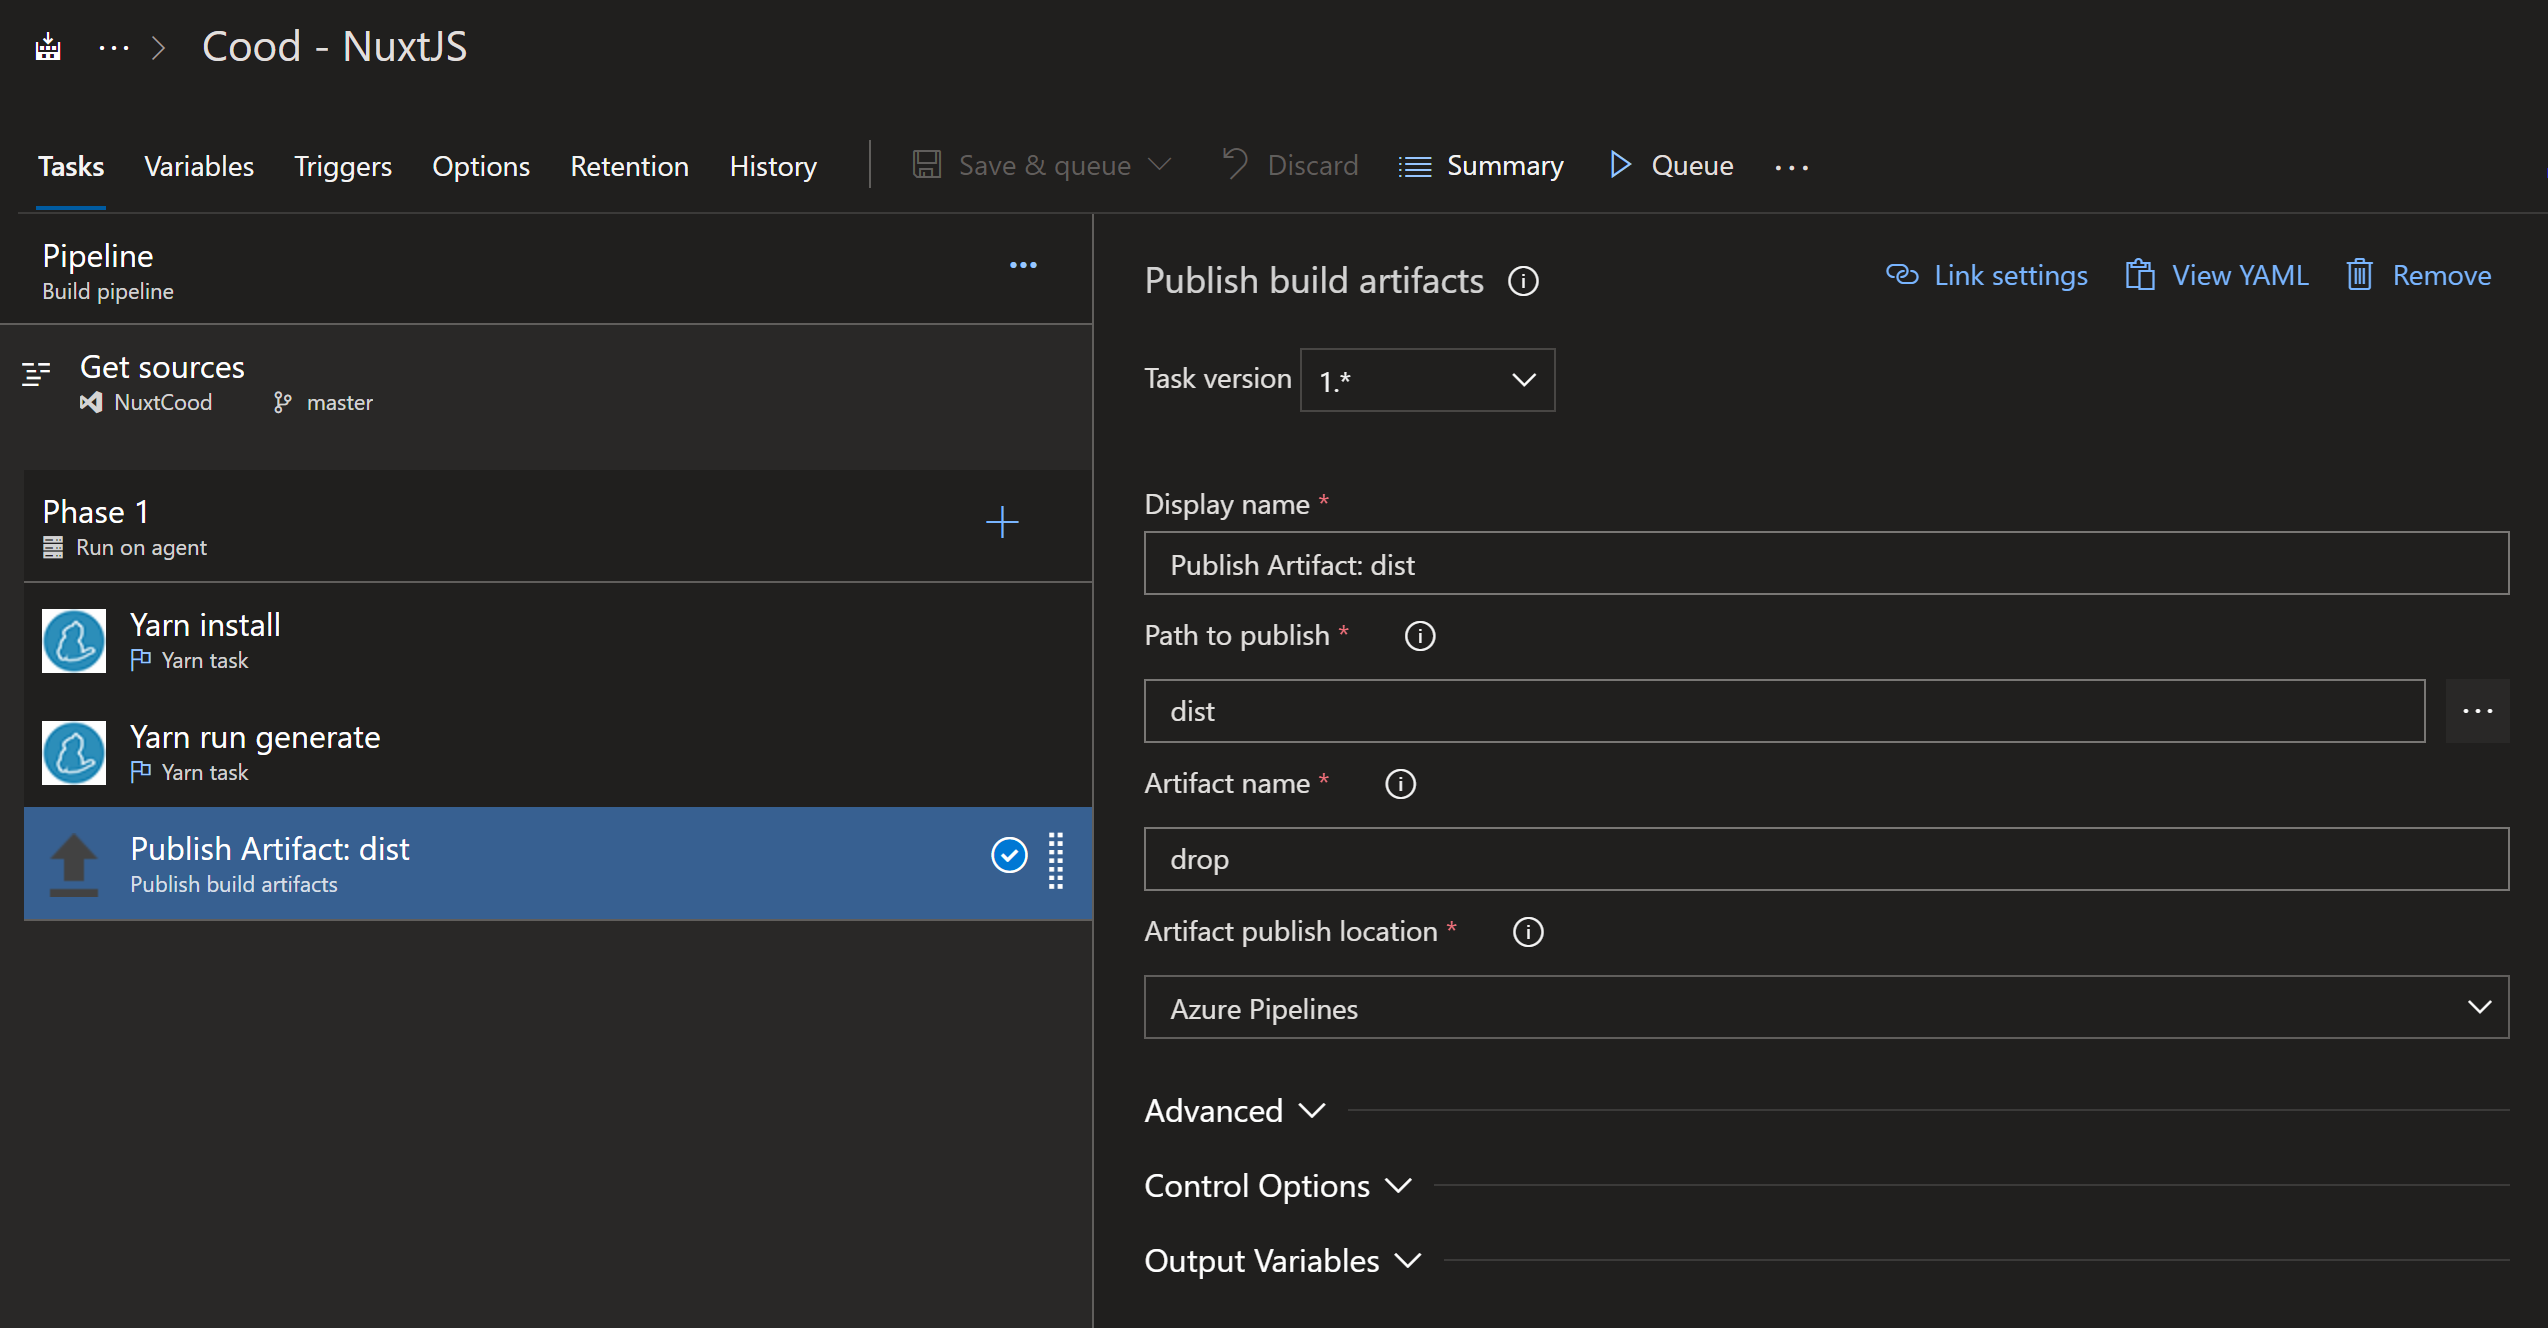Click the Cood - NuxtJS pipeline title
Viewport: 2548px width, 1328px height.
[334, 47]
